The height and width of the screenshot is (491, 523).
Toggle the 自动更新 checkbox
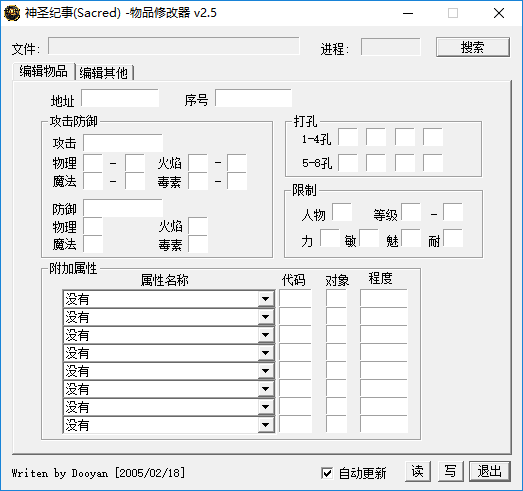click(x=327, y=473)
